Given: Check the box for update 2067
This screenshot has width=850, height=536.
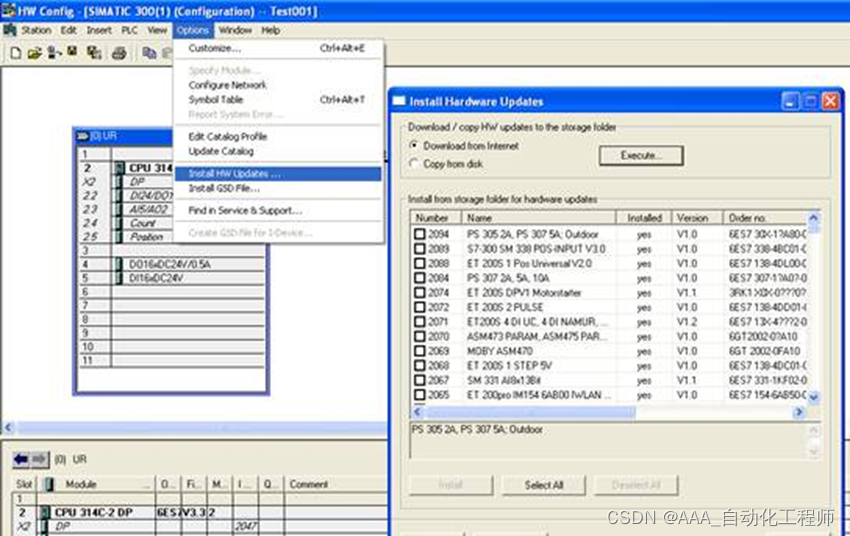Looking at the screenshot, I should point(420,380).
